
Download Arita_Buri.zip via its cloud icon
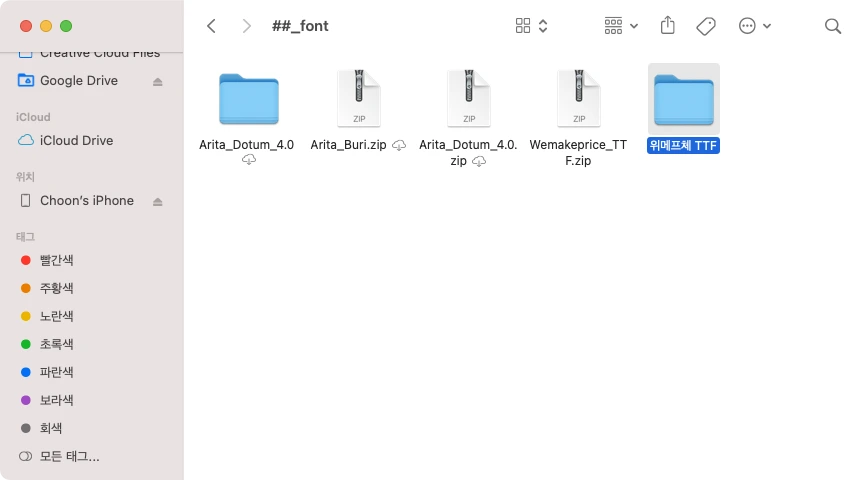[399, 145]
